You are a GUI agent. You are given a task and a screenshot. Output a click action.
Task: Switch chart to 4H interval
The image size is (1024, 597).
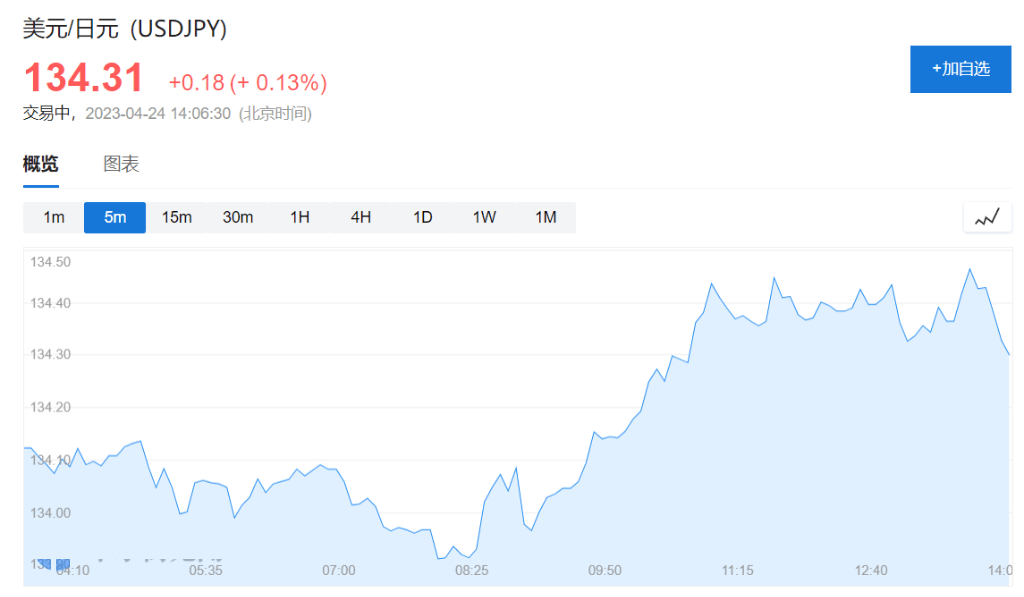point(361,218)
